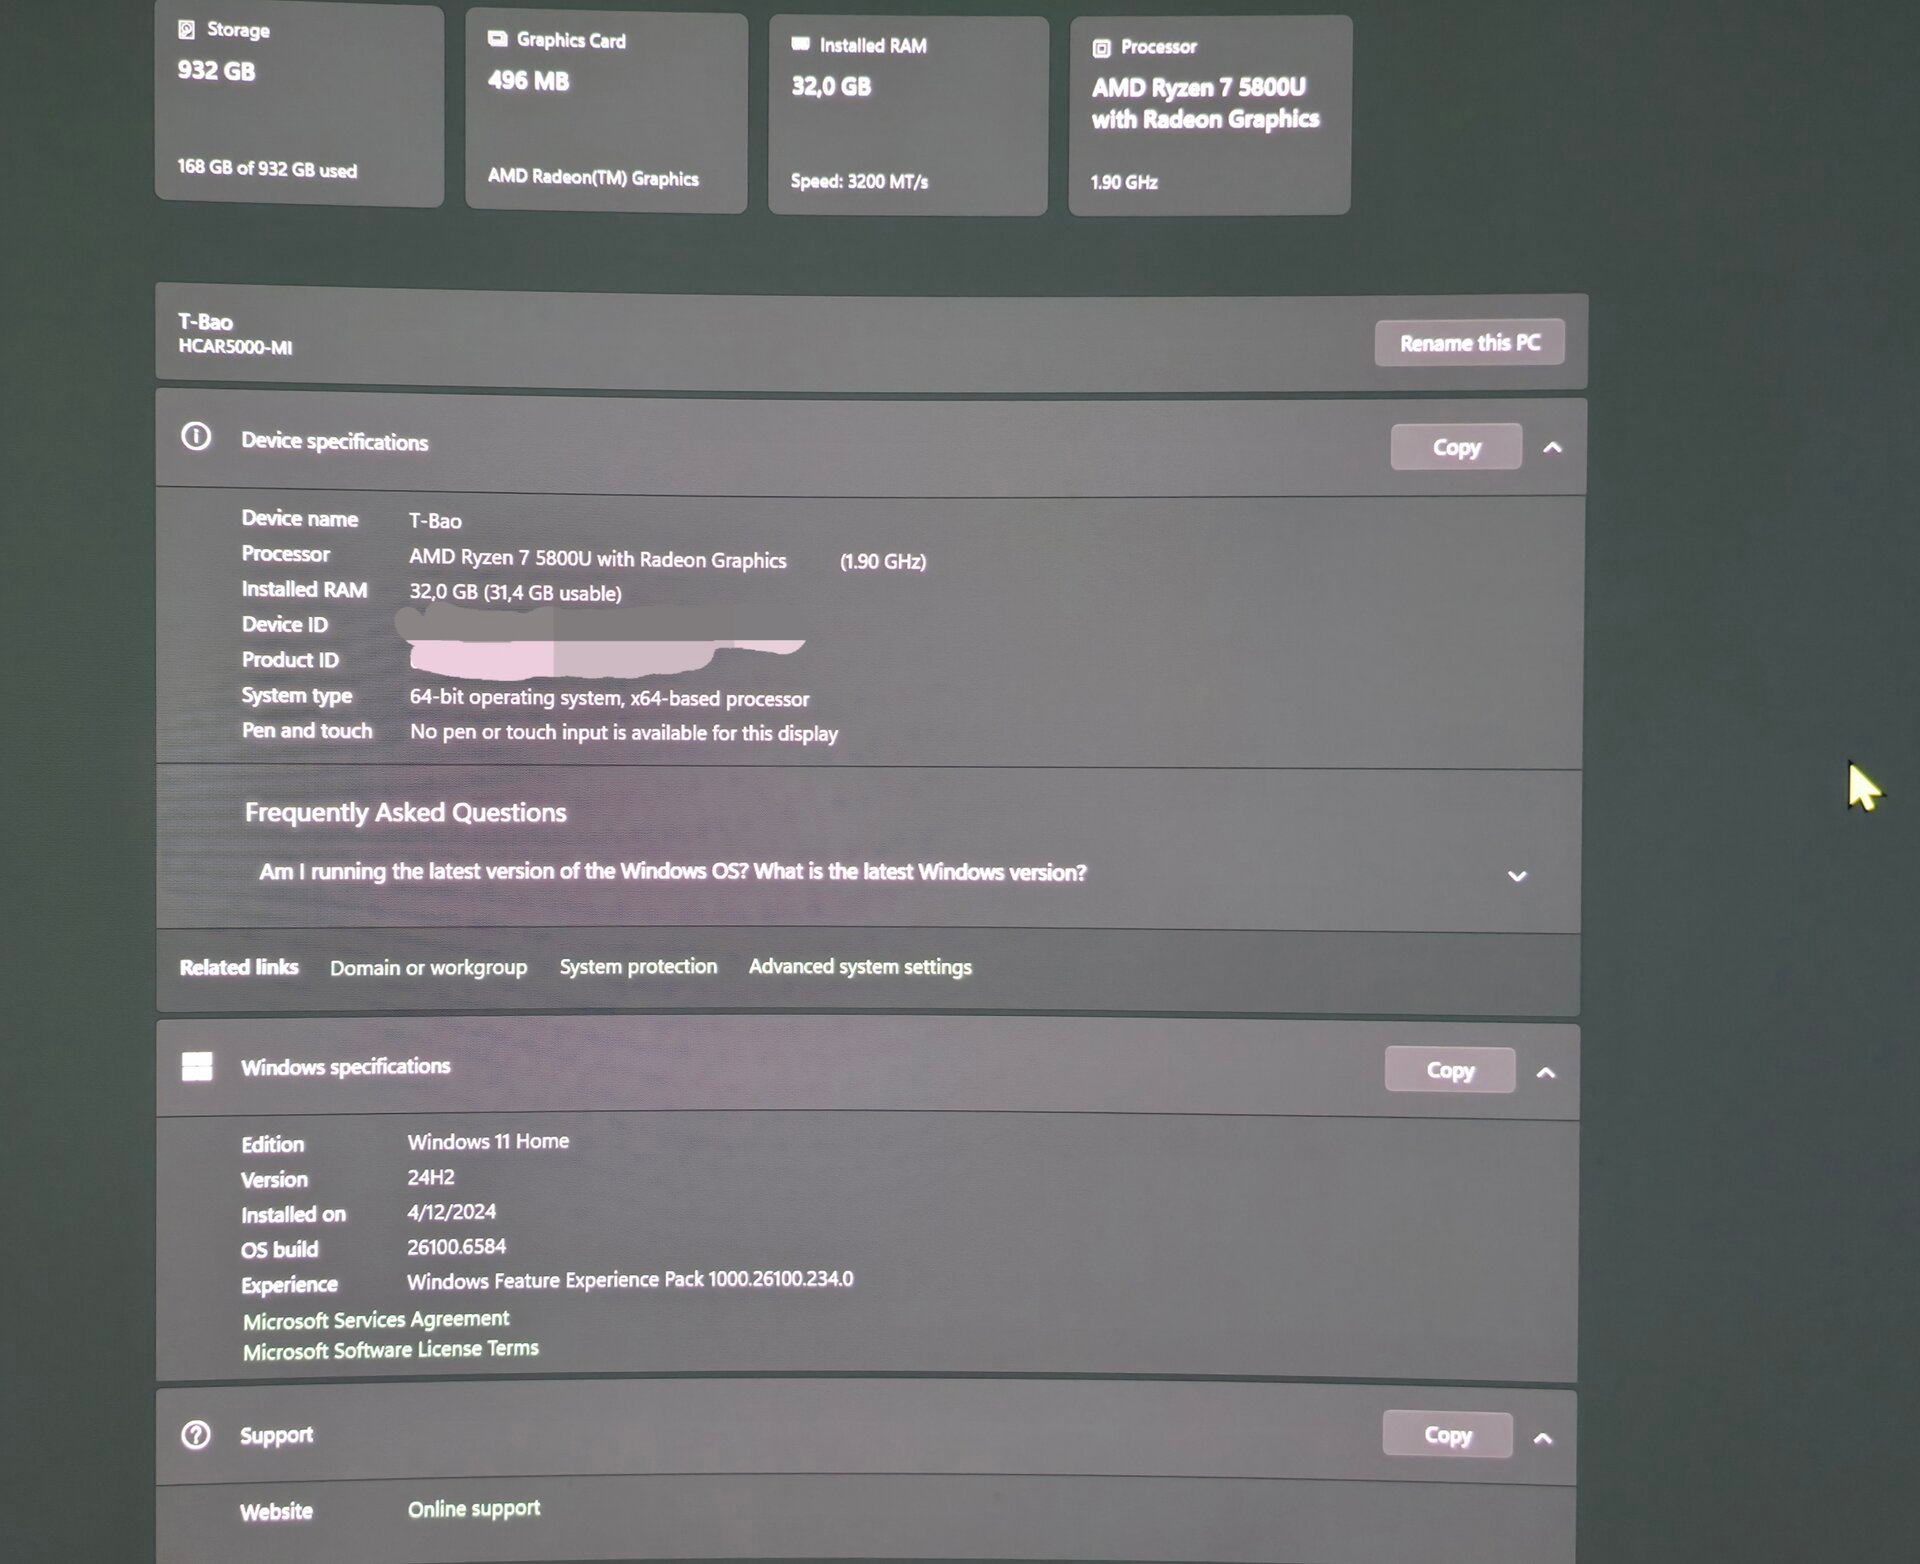
Task: Click the Device ID label
Action: 285,624
